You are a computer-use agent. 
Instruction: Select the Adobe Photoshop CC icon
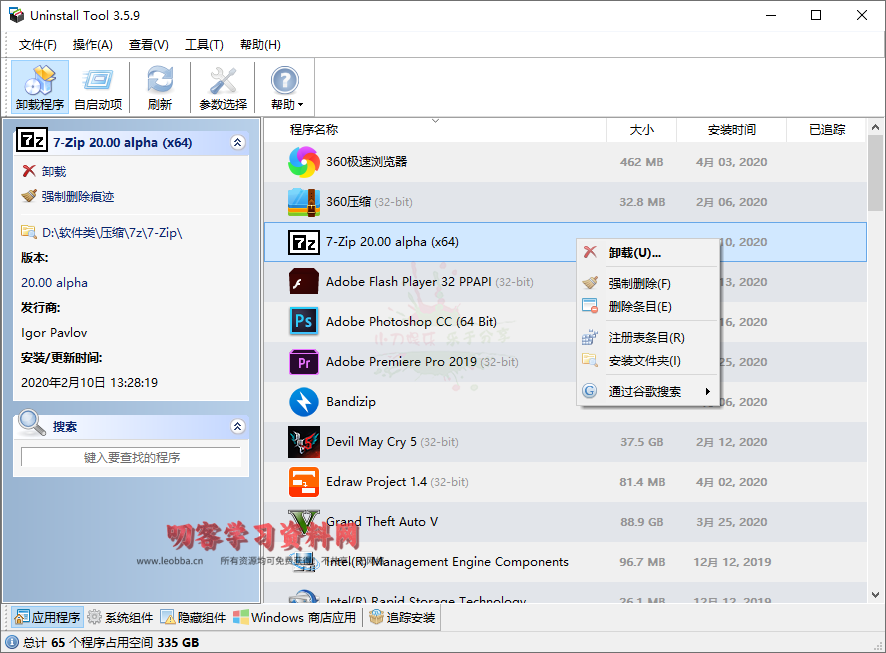click(x=303, y=322)
